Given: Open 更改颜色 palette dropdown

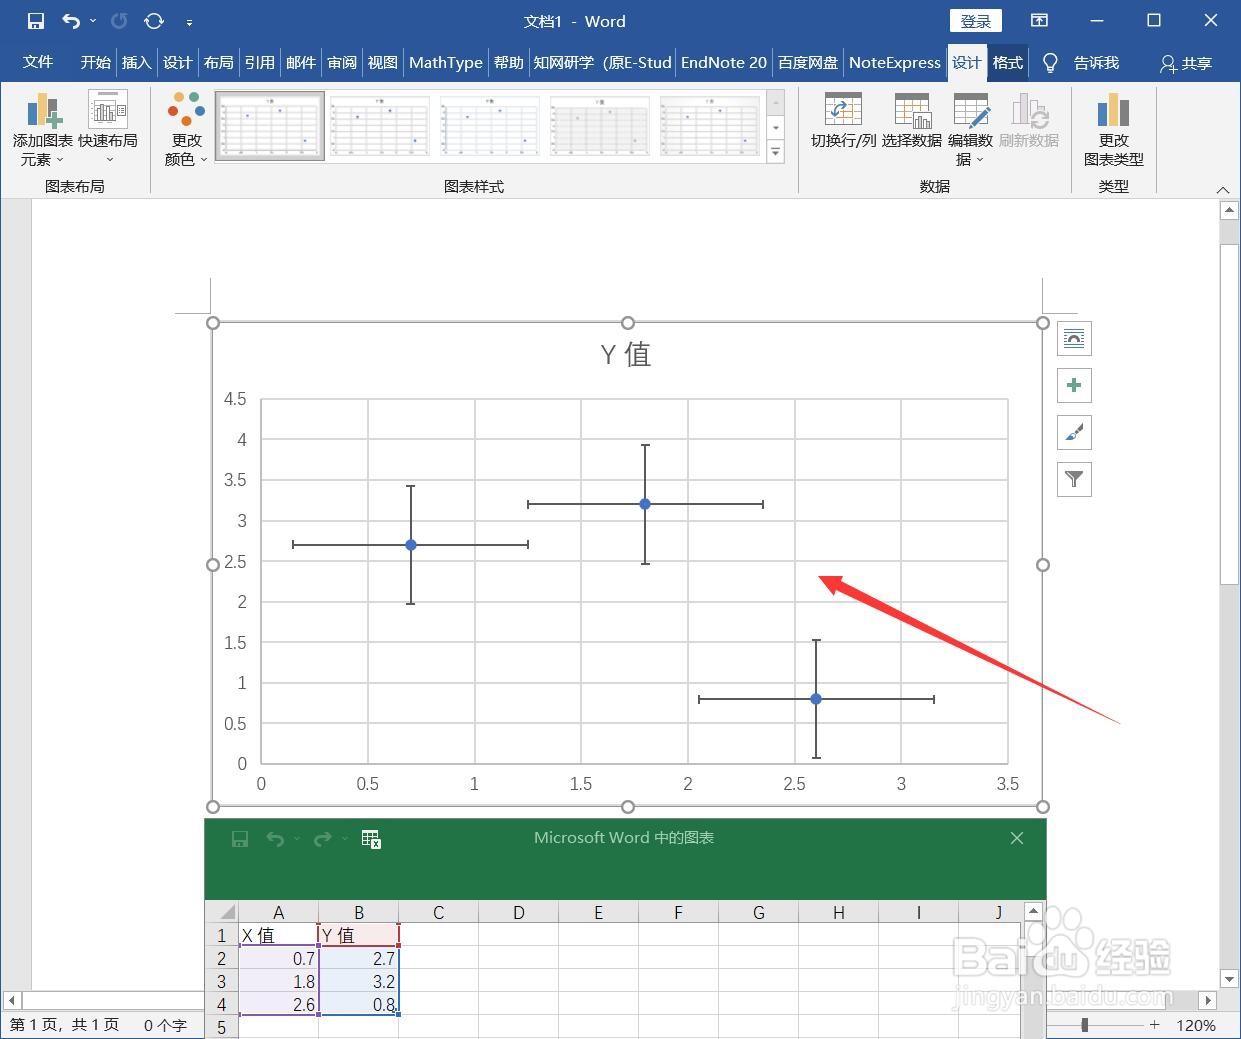Looking at the screenshot, I should pyautogui.click(x=186, y=130).
